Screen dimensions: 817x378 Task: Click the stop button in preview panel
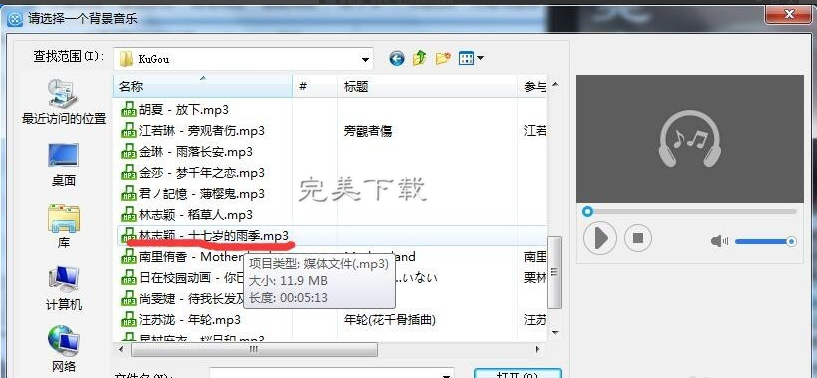click(x=638, y=238)
